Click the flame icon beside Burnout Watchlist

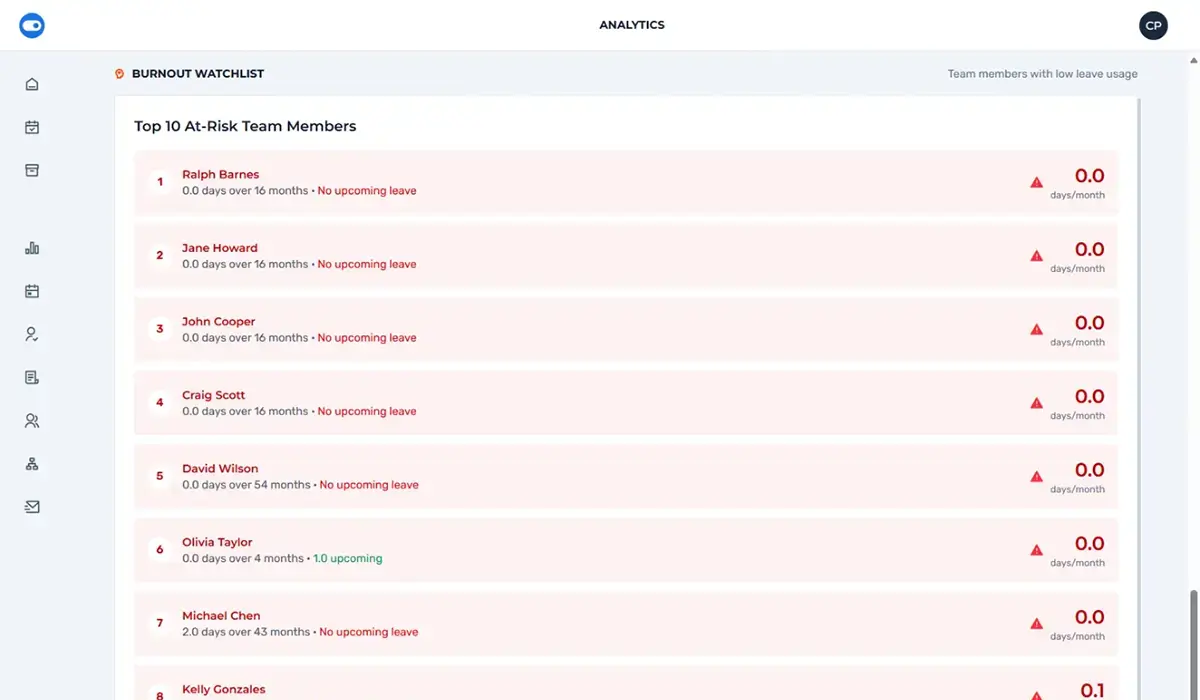(x=119, y=73)
